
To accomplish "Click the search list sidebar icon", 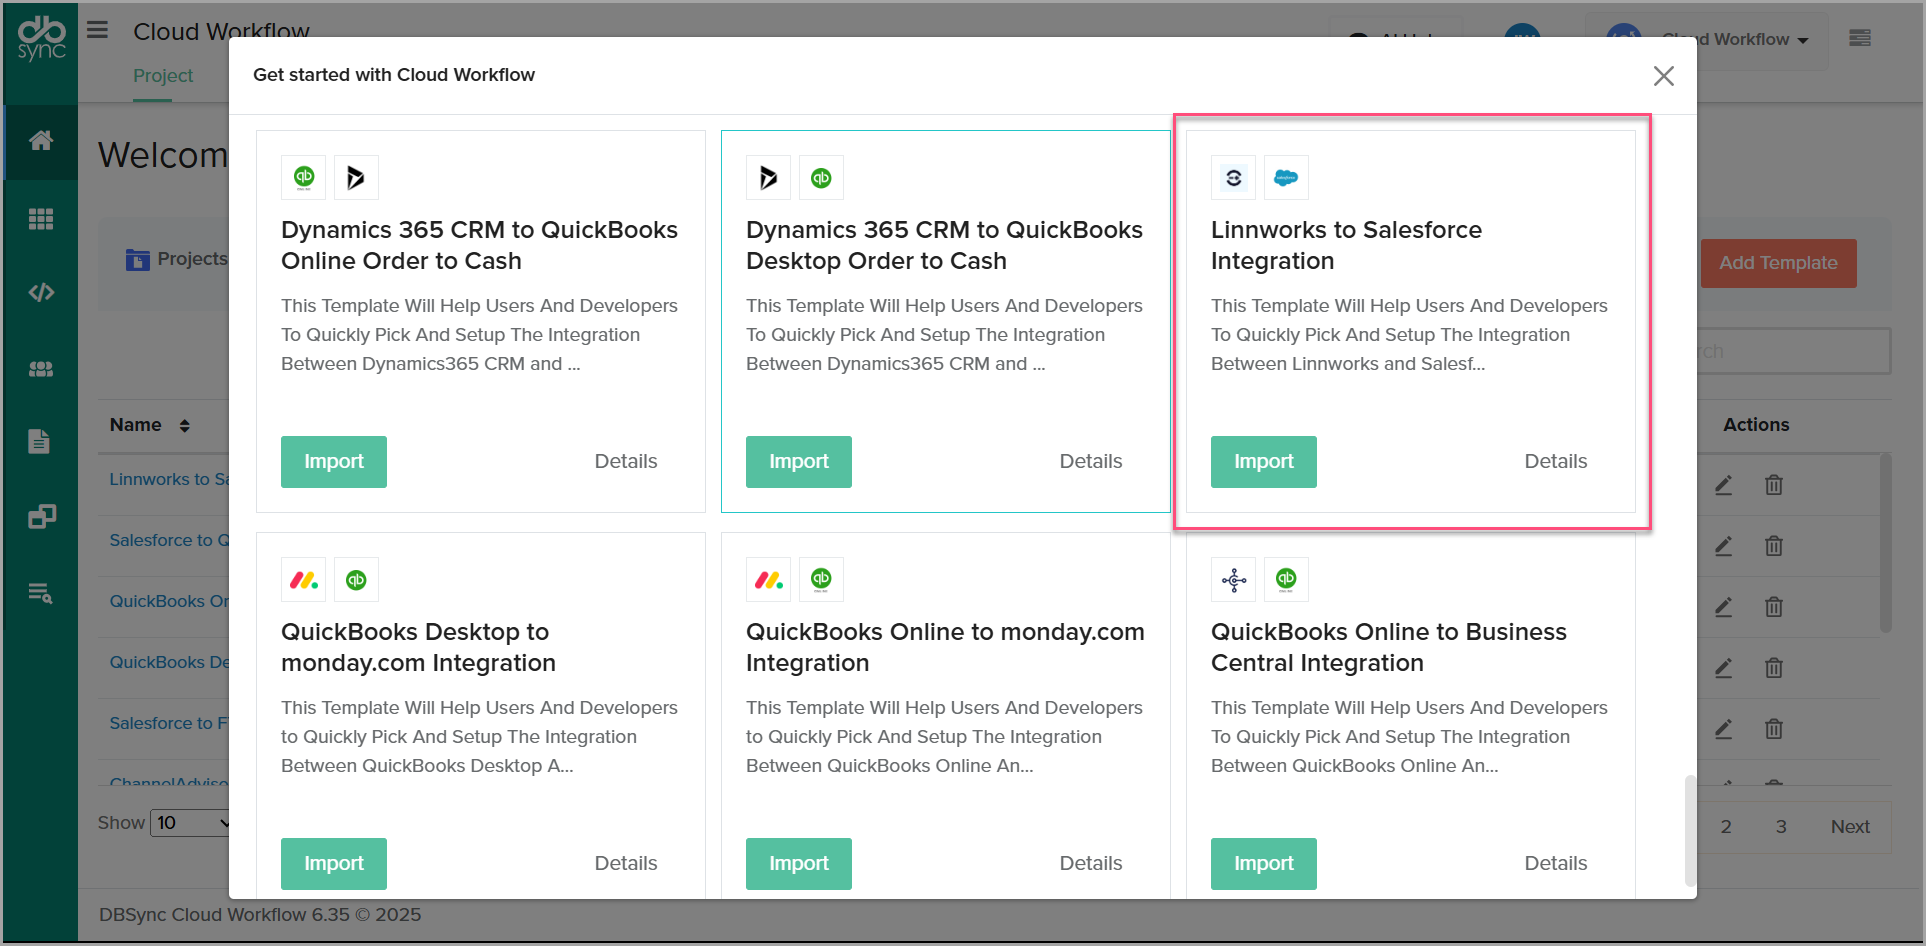I will (41, 593).
